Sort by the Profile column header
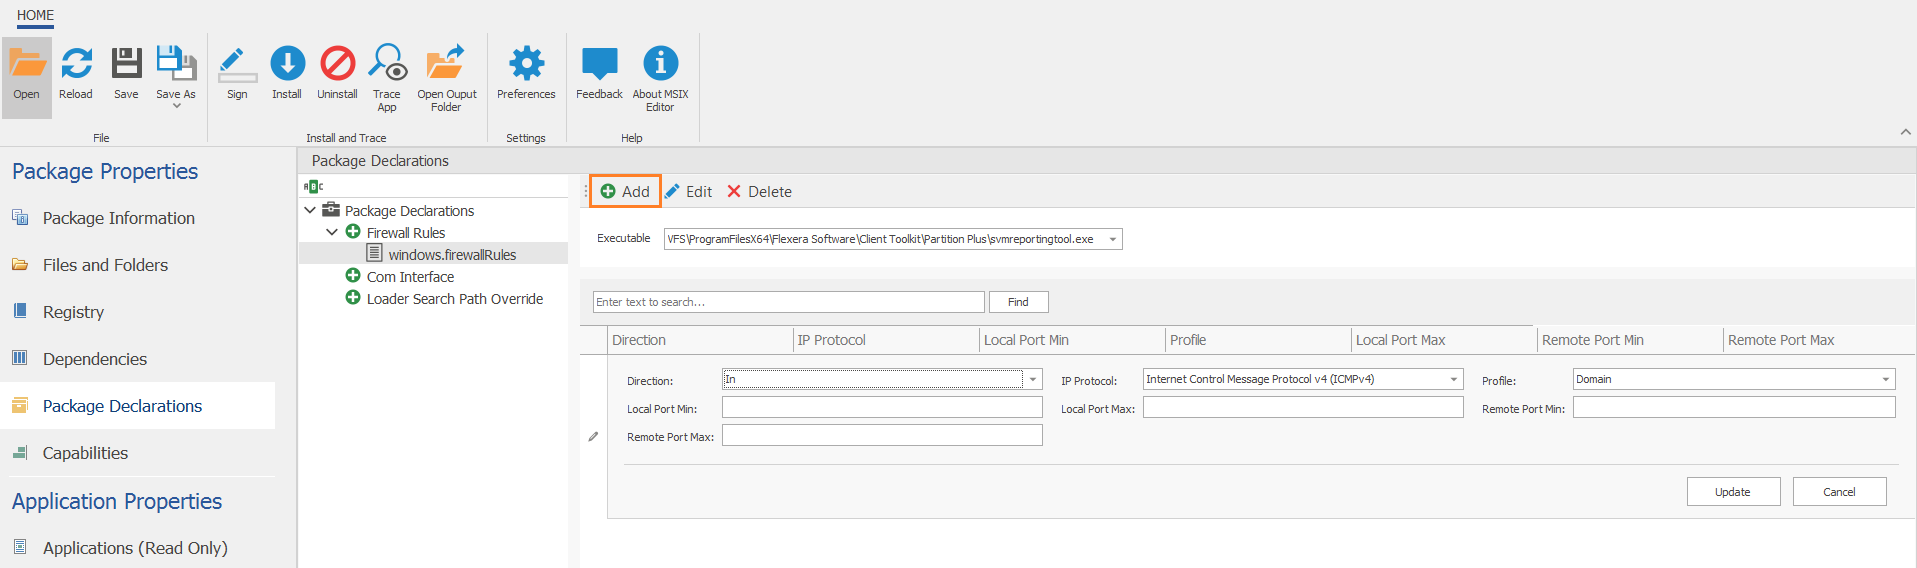Screen dimensions: 1917x568 coord(1258,340)
